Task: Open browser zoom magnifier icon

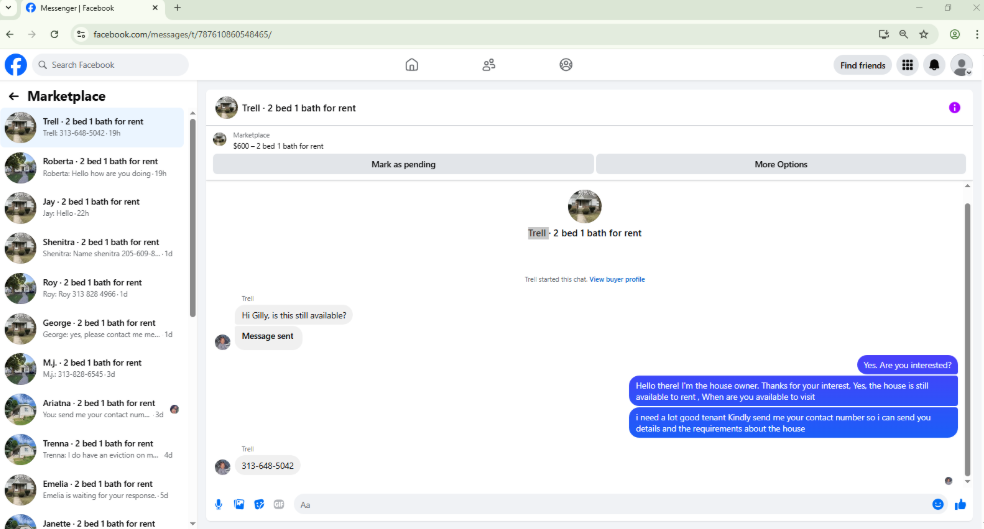Action: click(904, 35)
